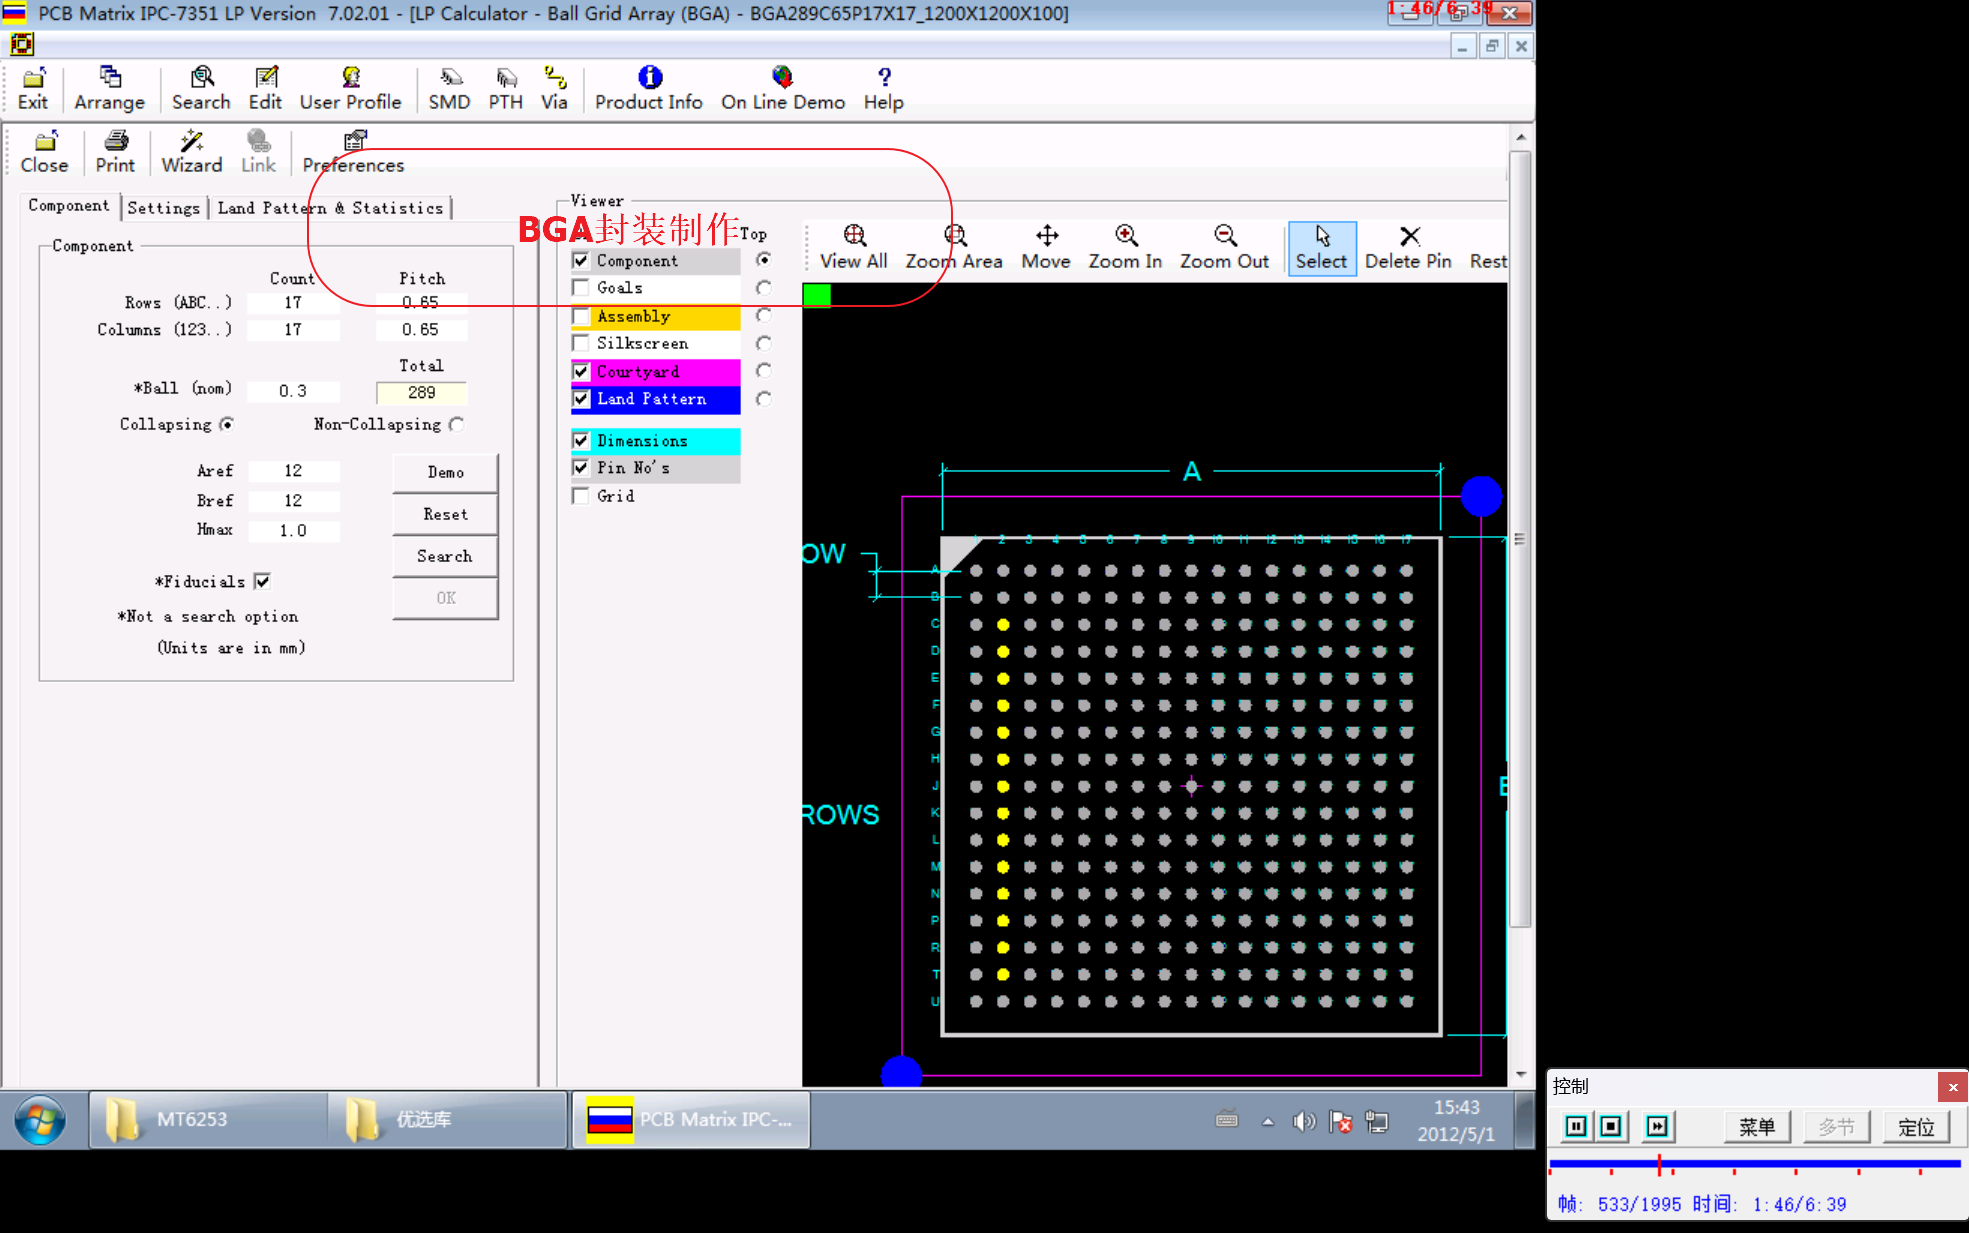Set Assembly as top layer radio

click(x=764, y=315)
